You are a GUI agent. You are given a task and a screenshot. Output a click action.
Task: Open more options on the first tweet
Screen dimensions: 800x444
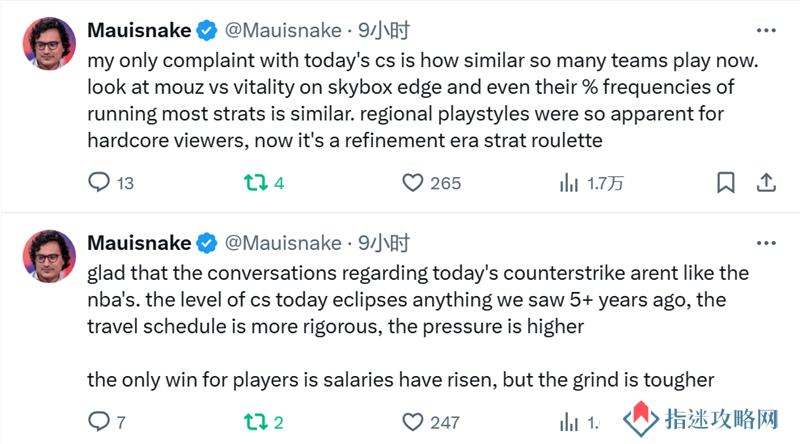pyautogui.click(x=766, y=31)
